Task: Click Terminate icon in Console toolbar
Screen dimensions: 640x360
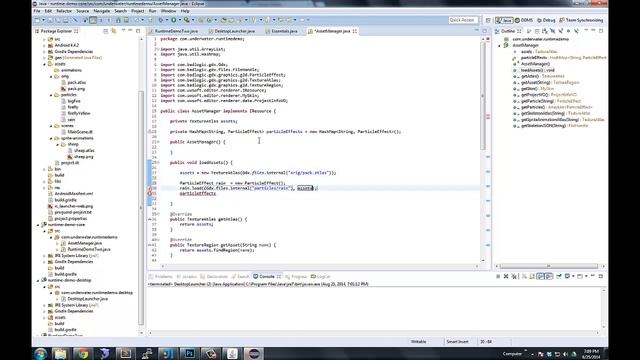Action: 498,276
